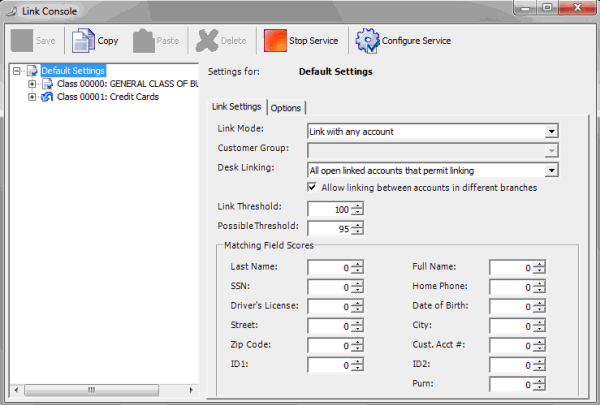Viewport: 600px width, 405px height.
Task: Click the Driver's License score field
Action: [x=329, y=307]
